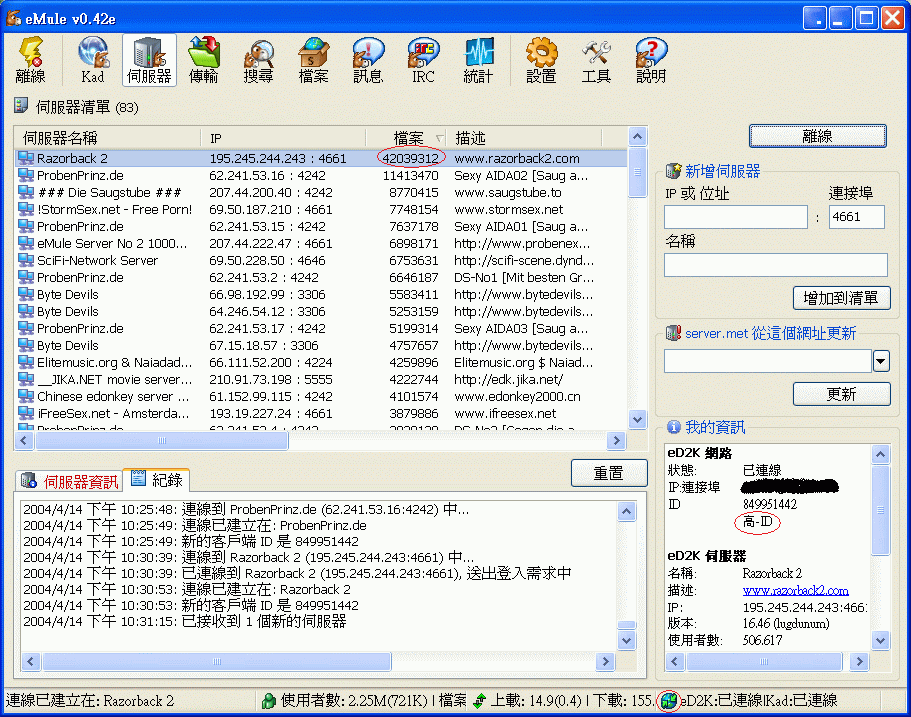Open the Kad network toolbar icon
The image size is (911, 717).
(93, 60)
